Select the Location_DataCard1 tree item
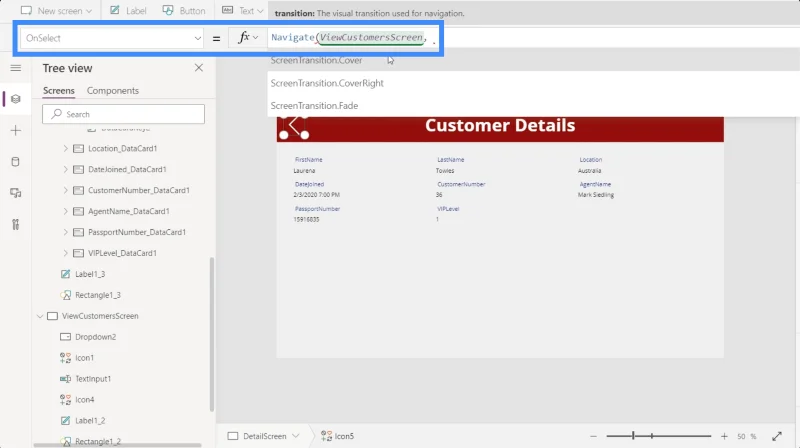The height and width of the screenshot is (448, 800). (122, 148)
